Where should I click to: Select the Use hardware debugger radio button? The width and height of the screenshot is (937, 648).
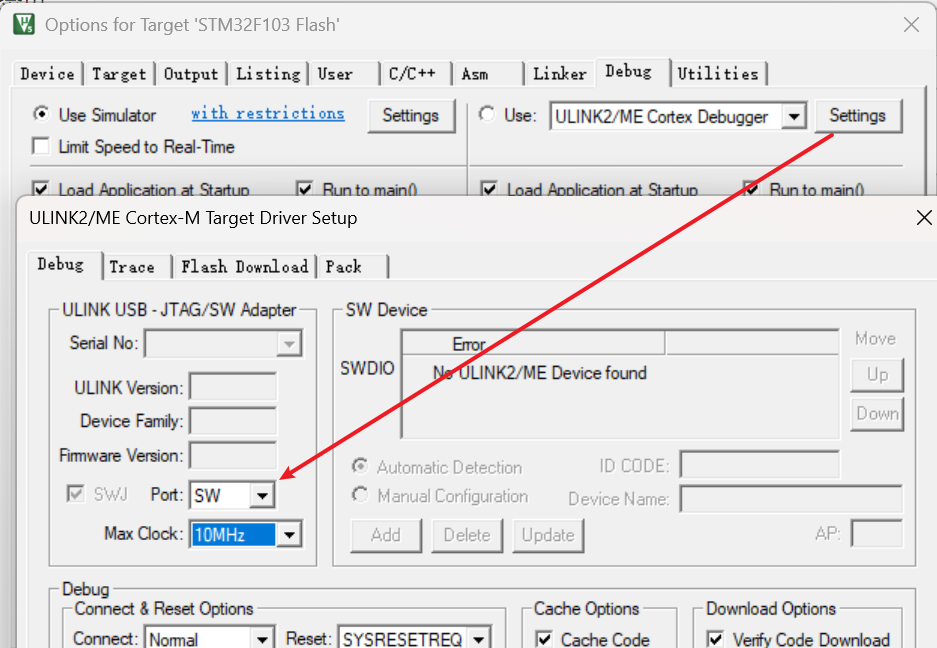pyautogui.click(x=487, y=114)
